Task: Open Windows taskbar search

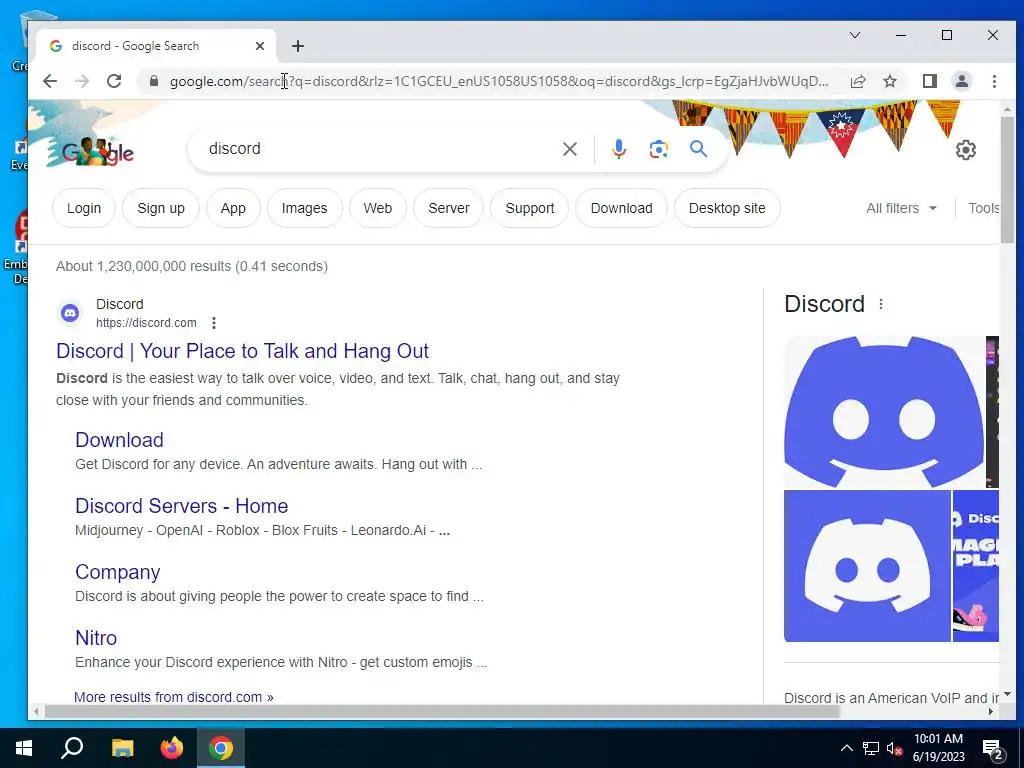Action: point(72,748)
